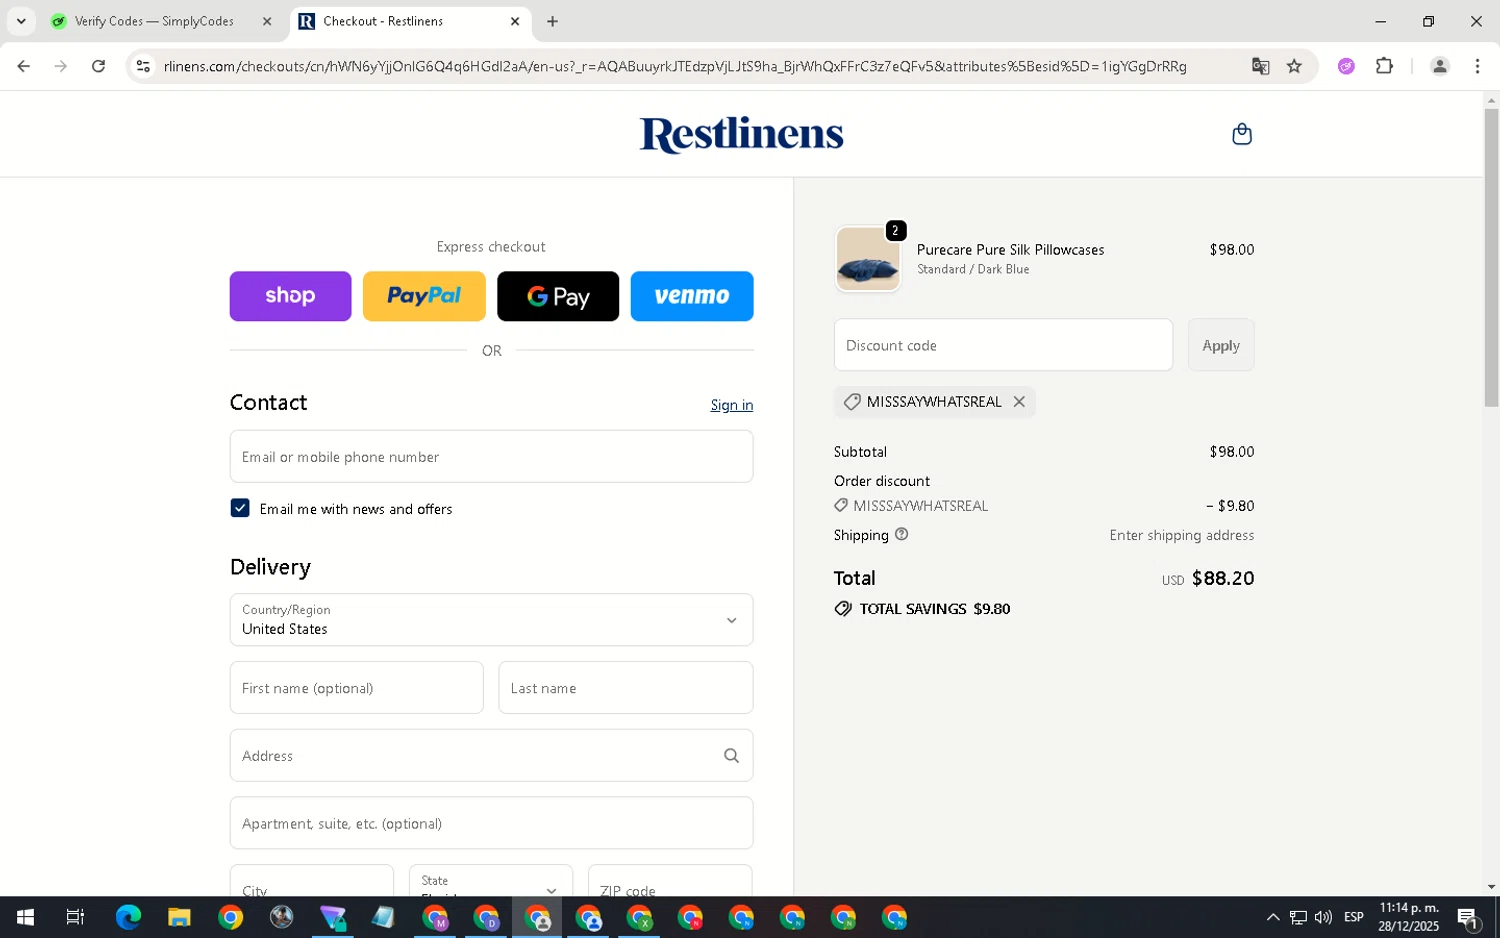Focus the Email or mobile phone number field
This screenshot has height=938, width=1500.
491,457
